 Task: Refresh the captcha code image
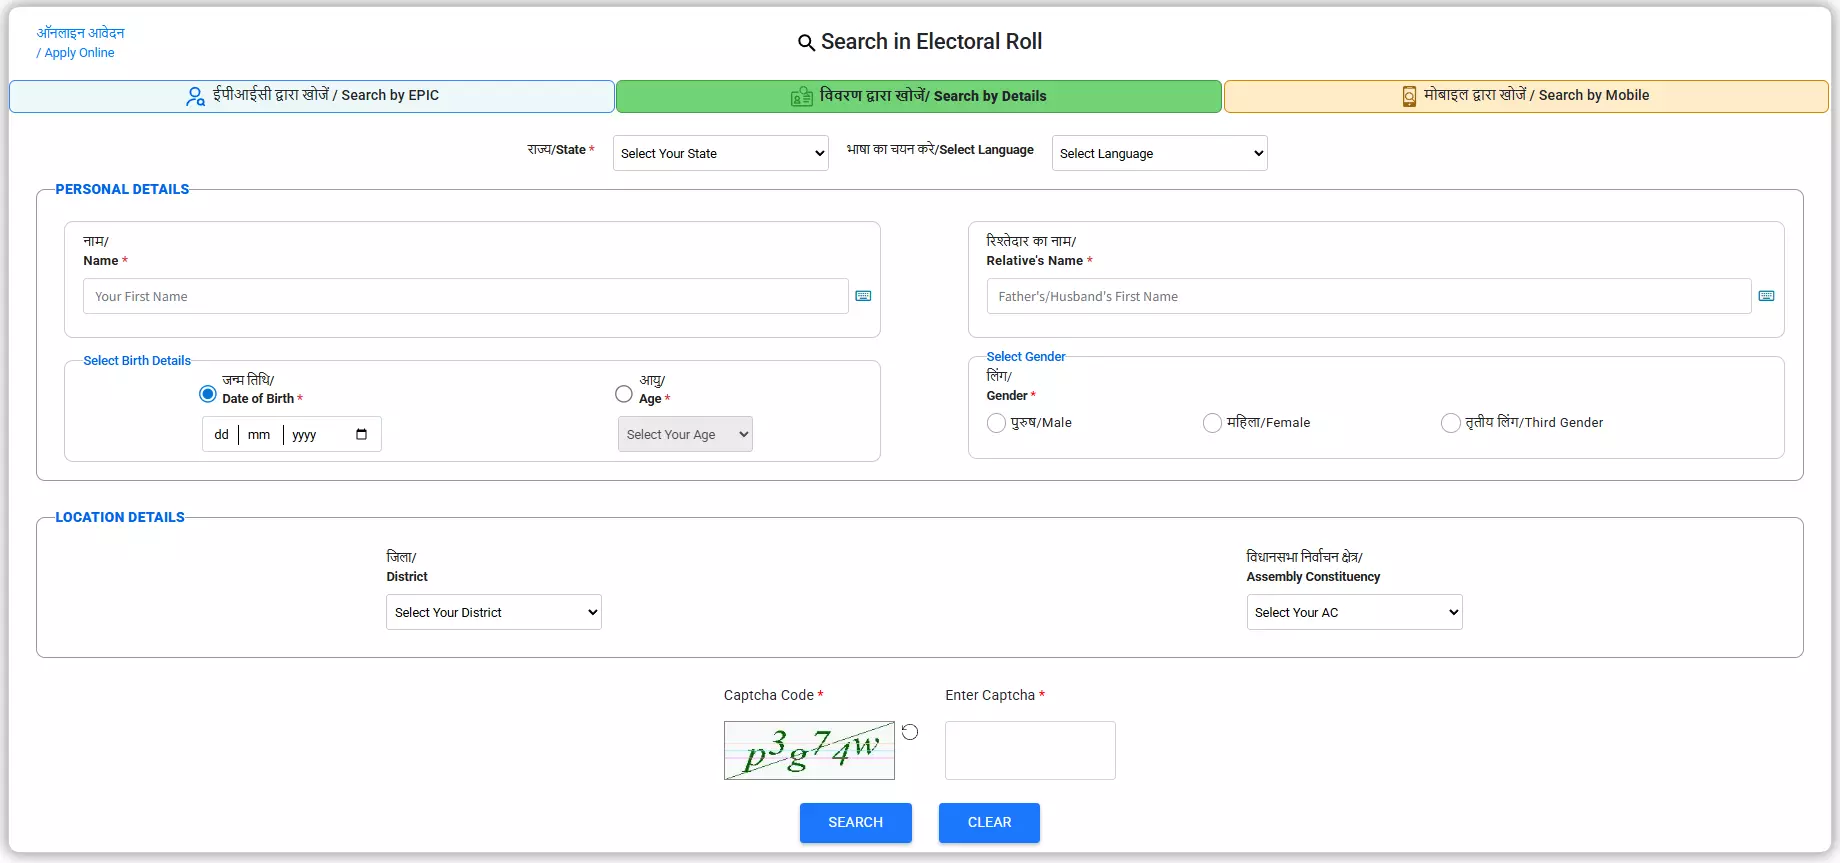[x=910, y=732]
